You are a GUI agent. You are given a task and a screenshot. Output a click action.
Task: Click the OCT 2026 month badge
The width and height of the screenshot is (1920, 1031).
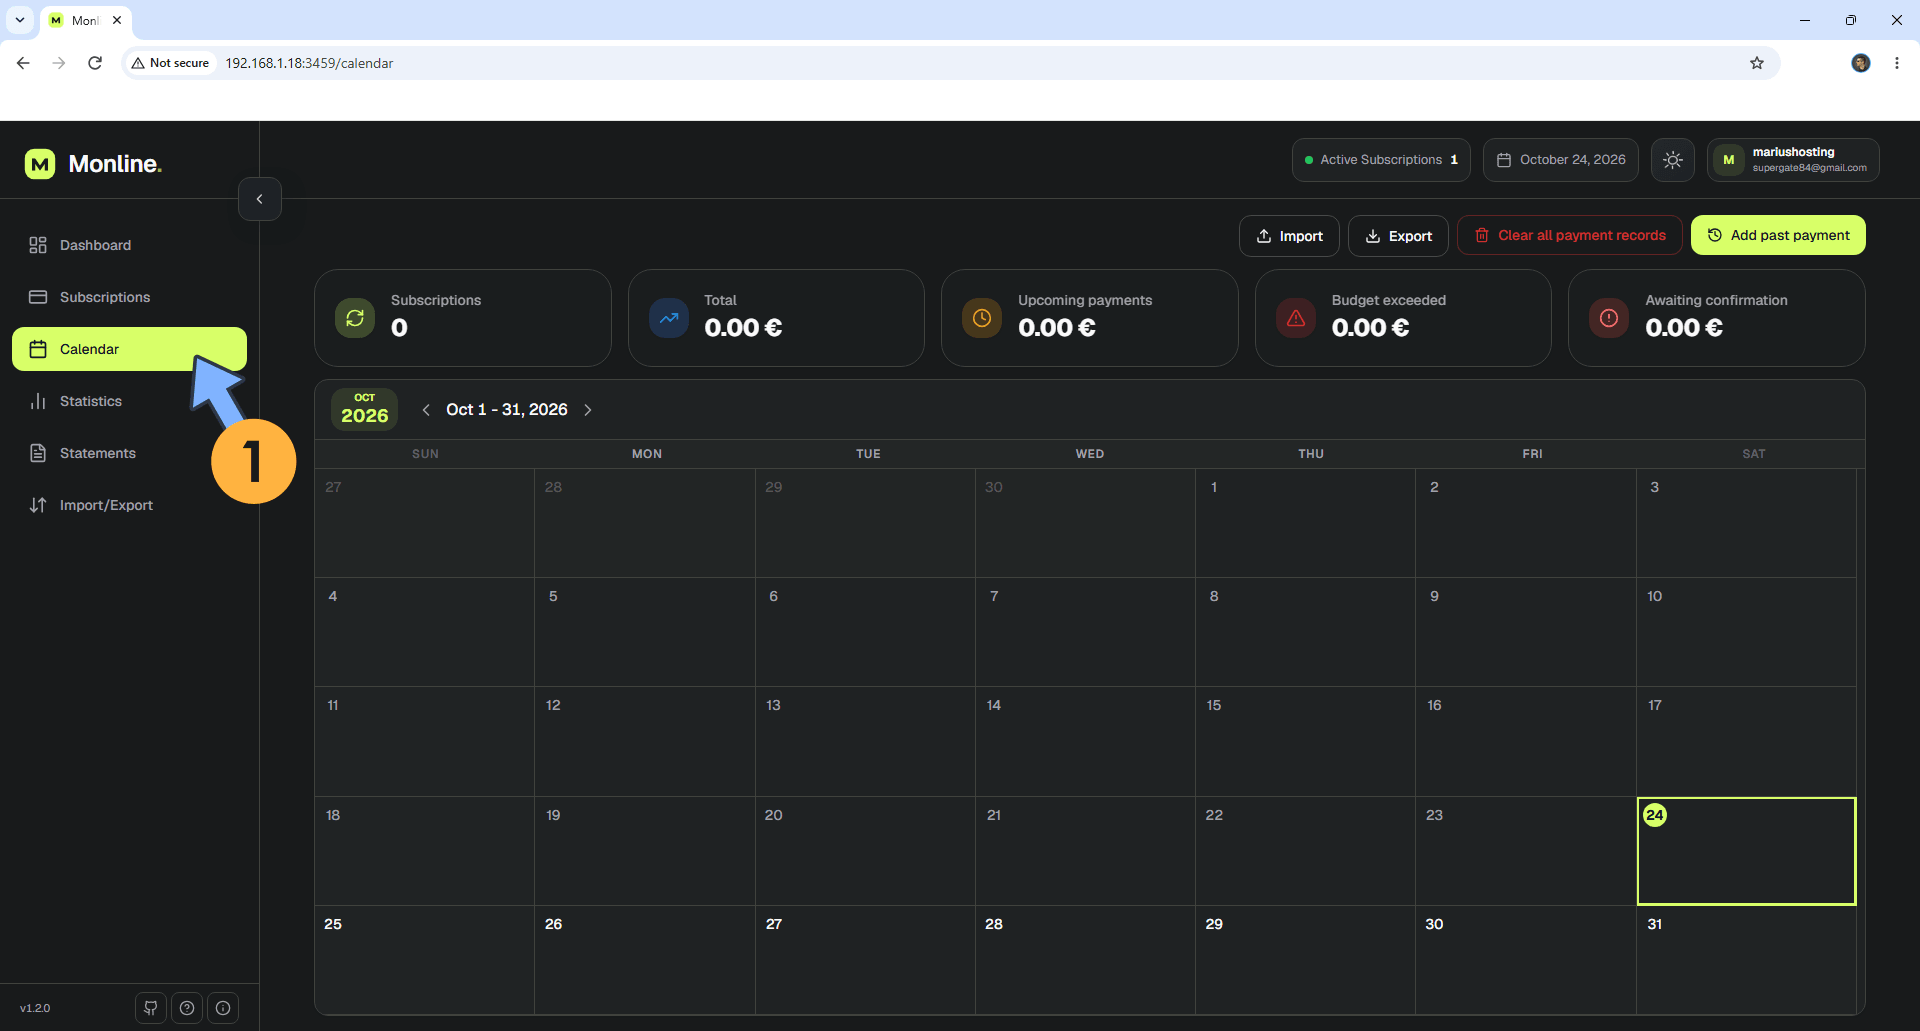(364, 409)
